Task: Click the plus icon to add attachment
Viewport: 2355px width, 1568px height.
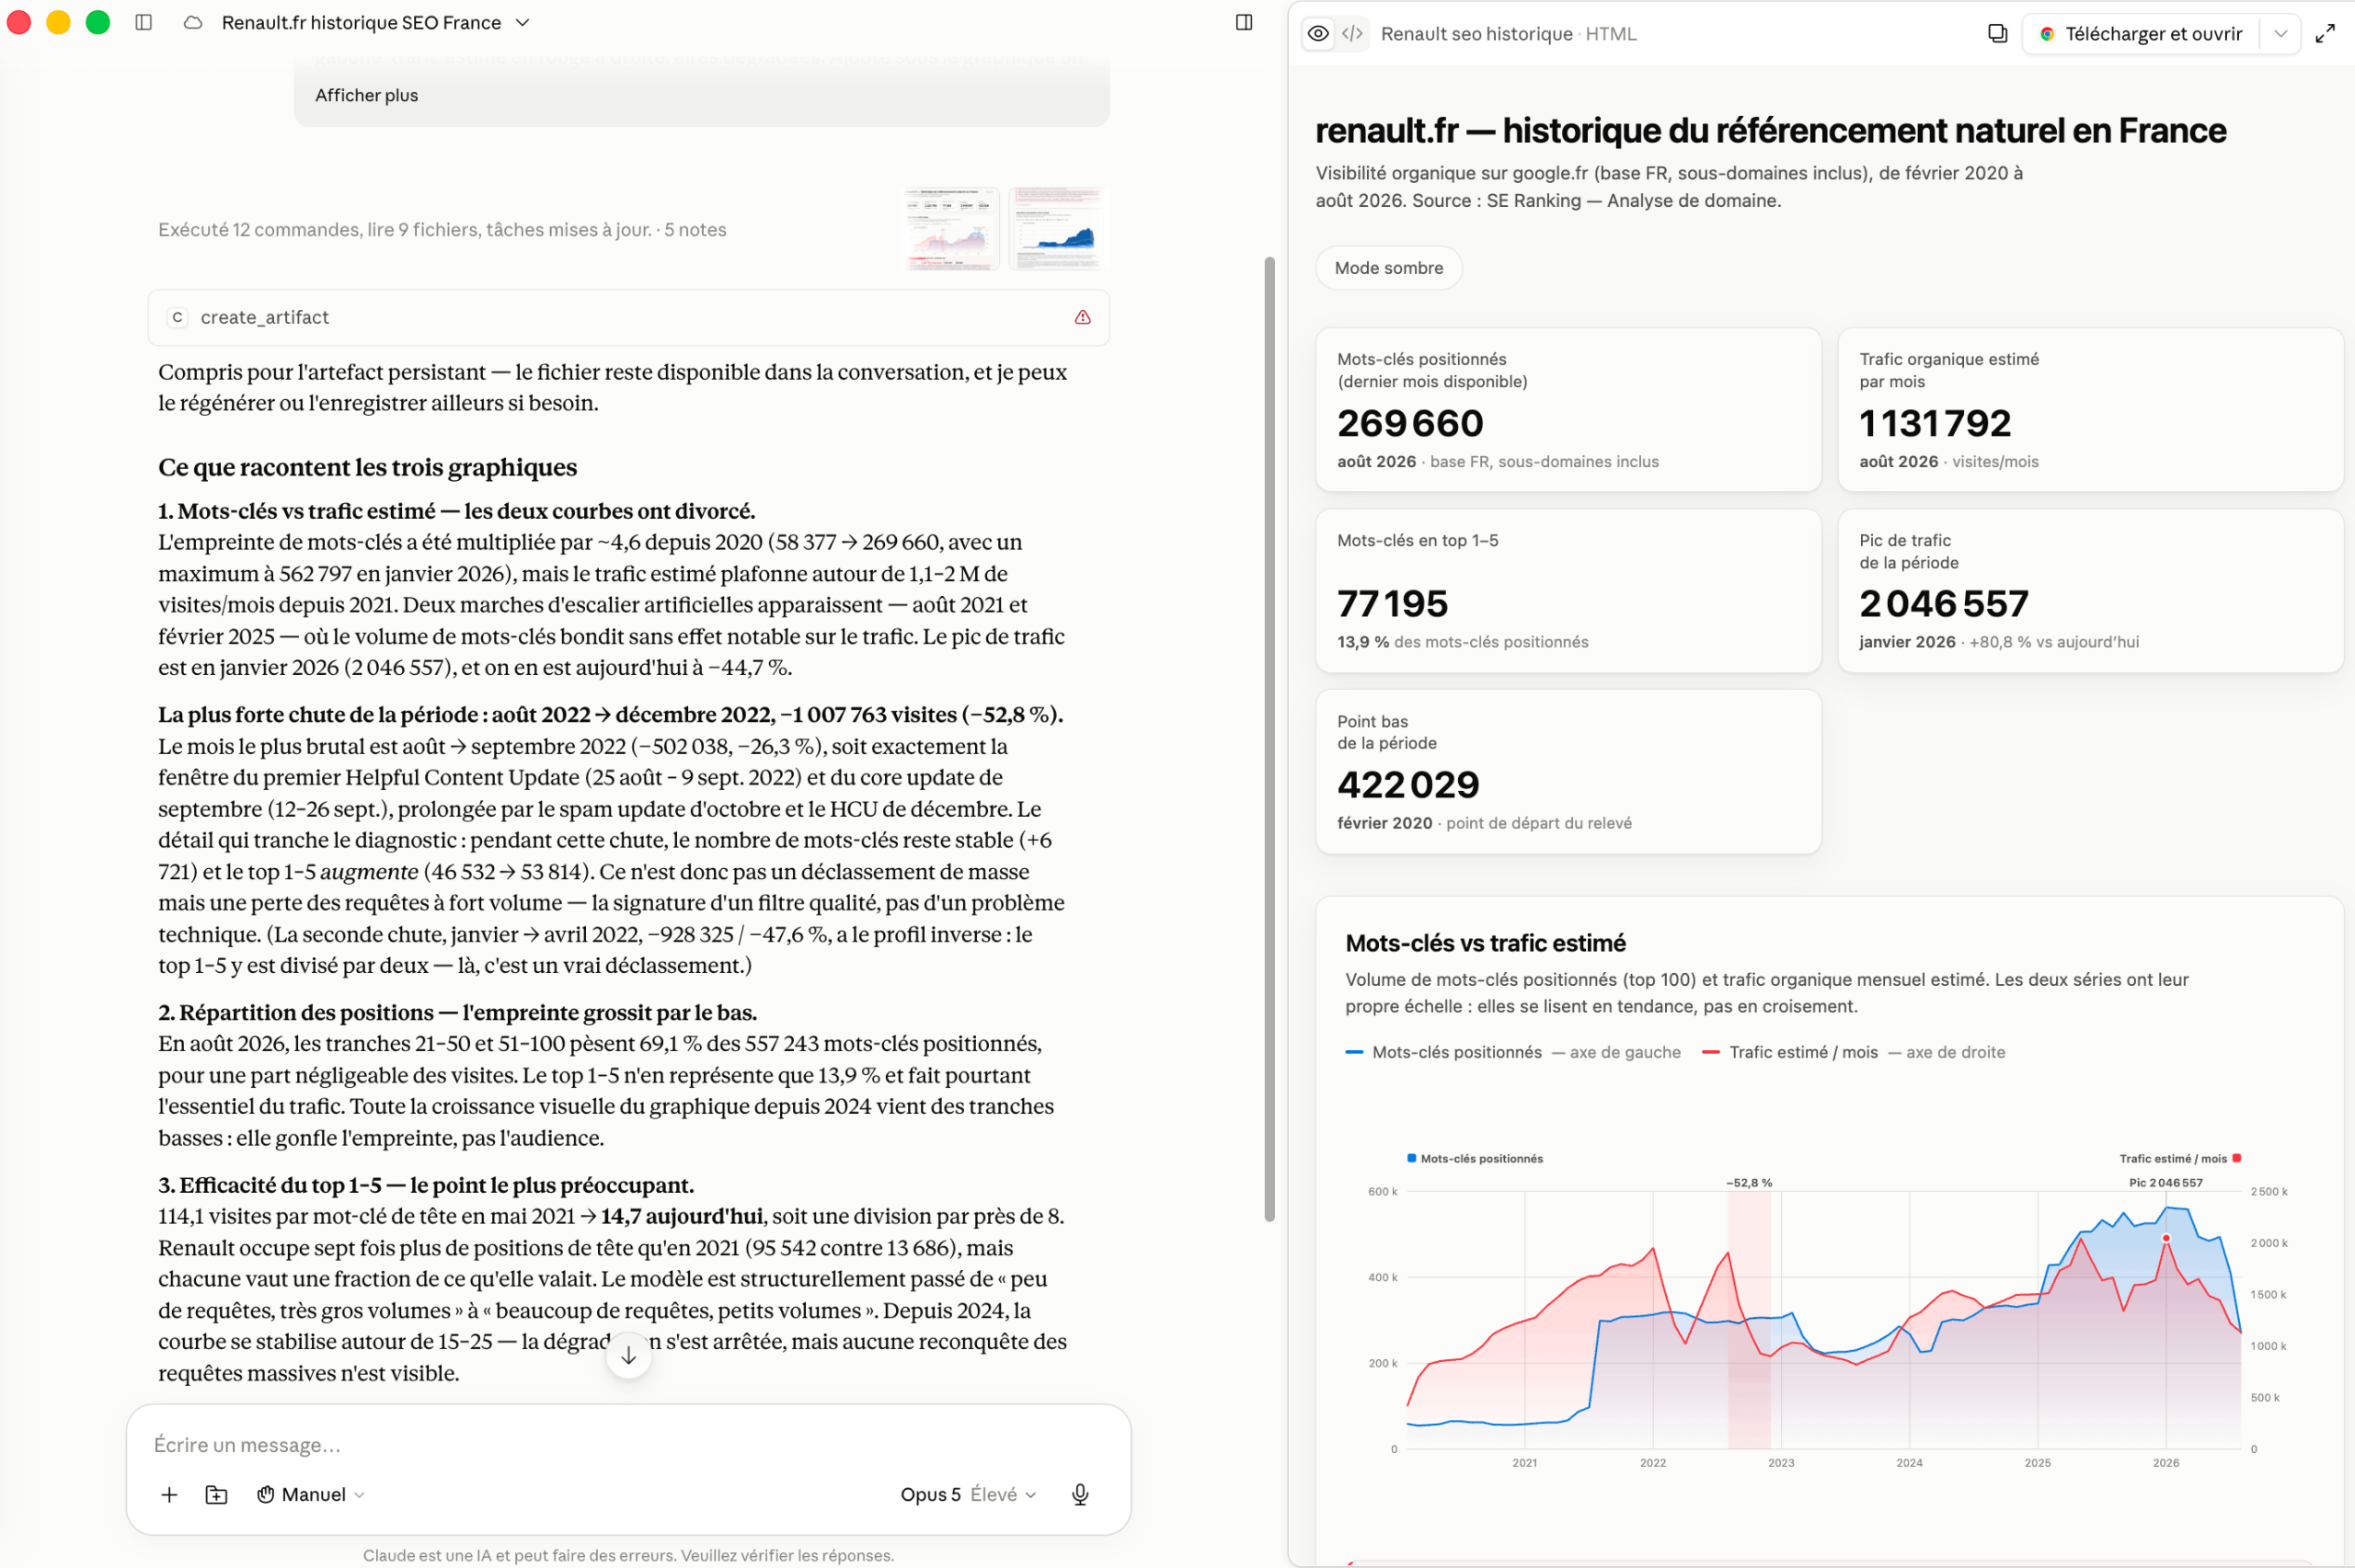Action: pos(169,1494)
